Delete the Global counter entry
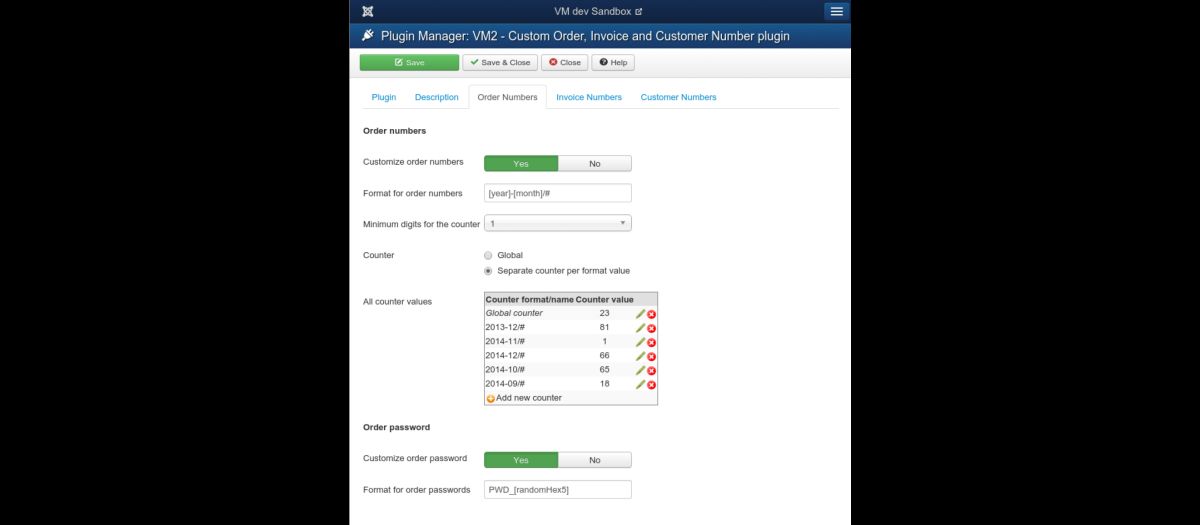The width and height of the screenshot is (1200, 525). click(652, 314)
